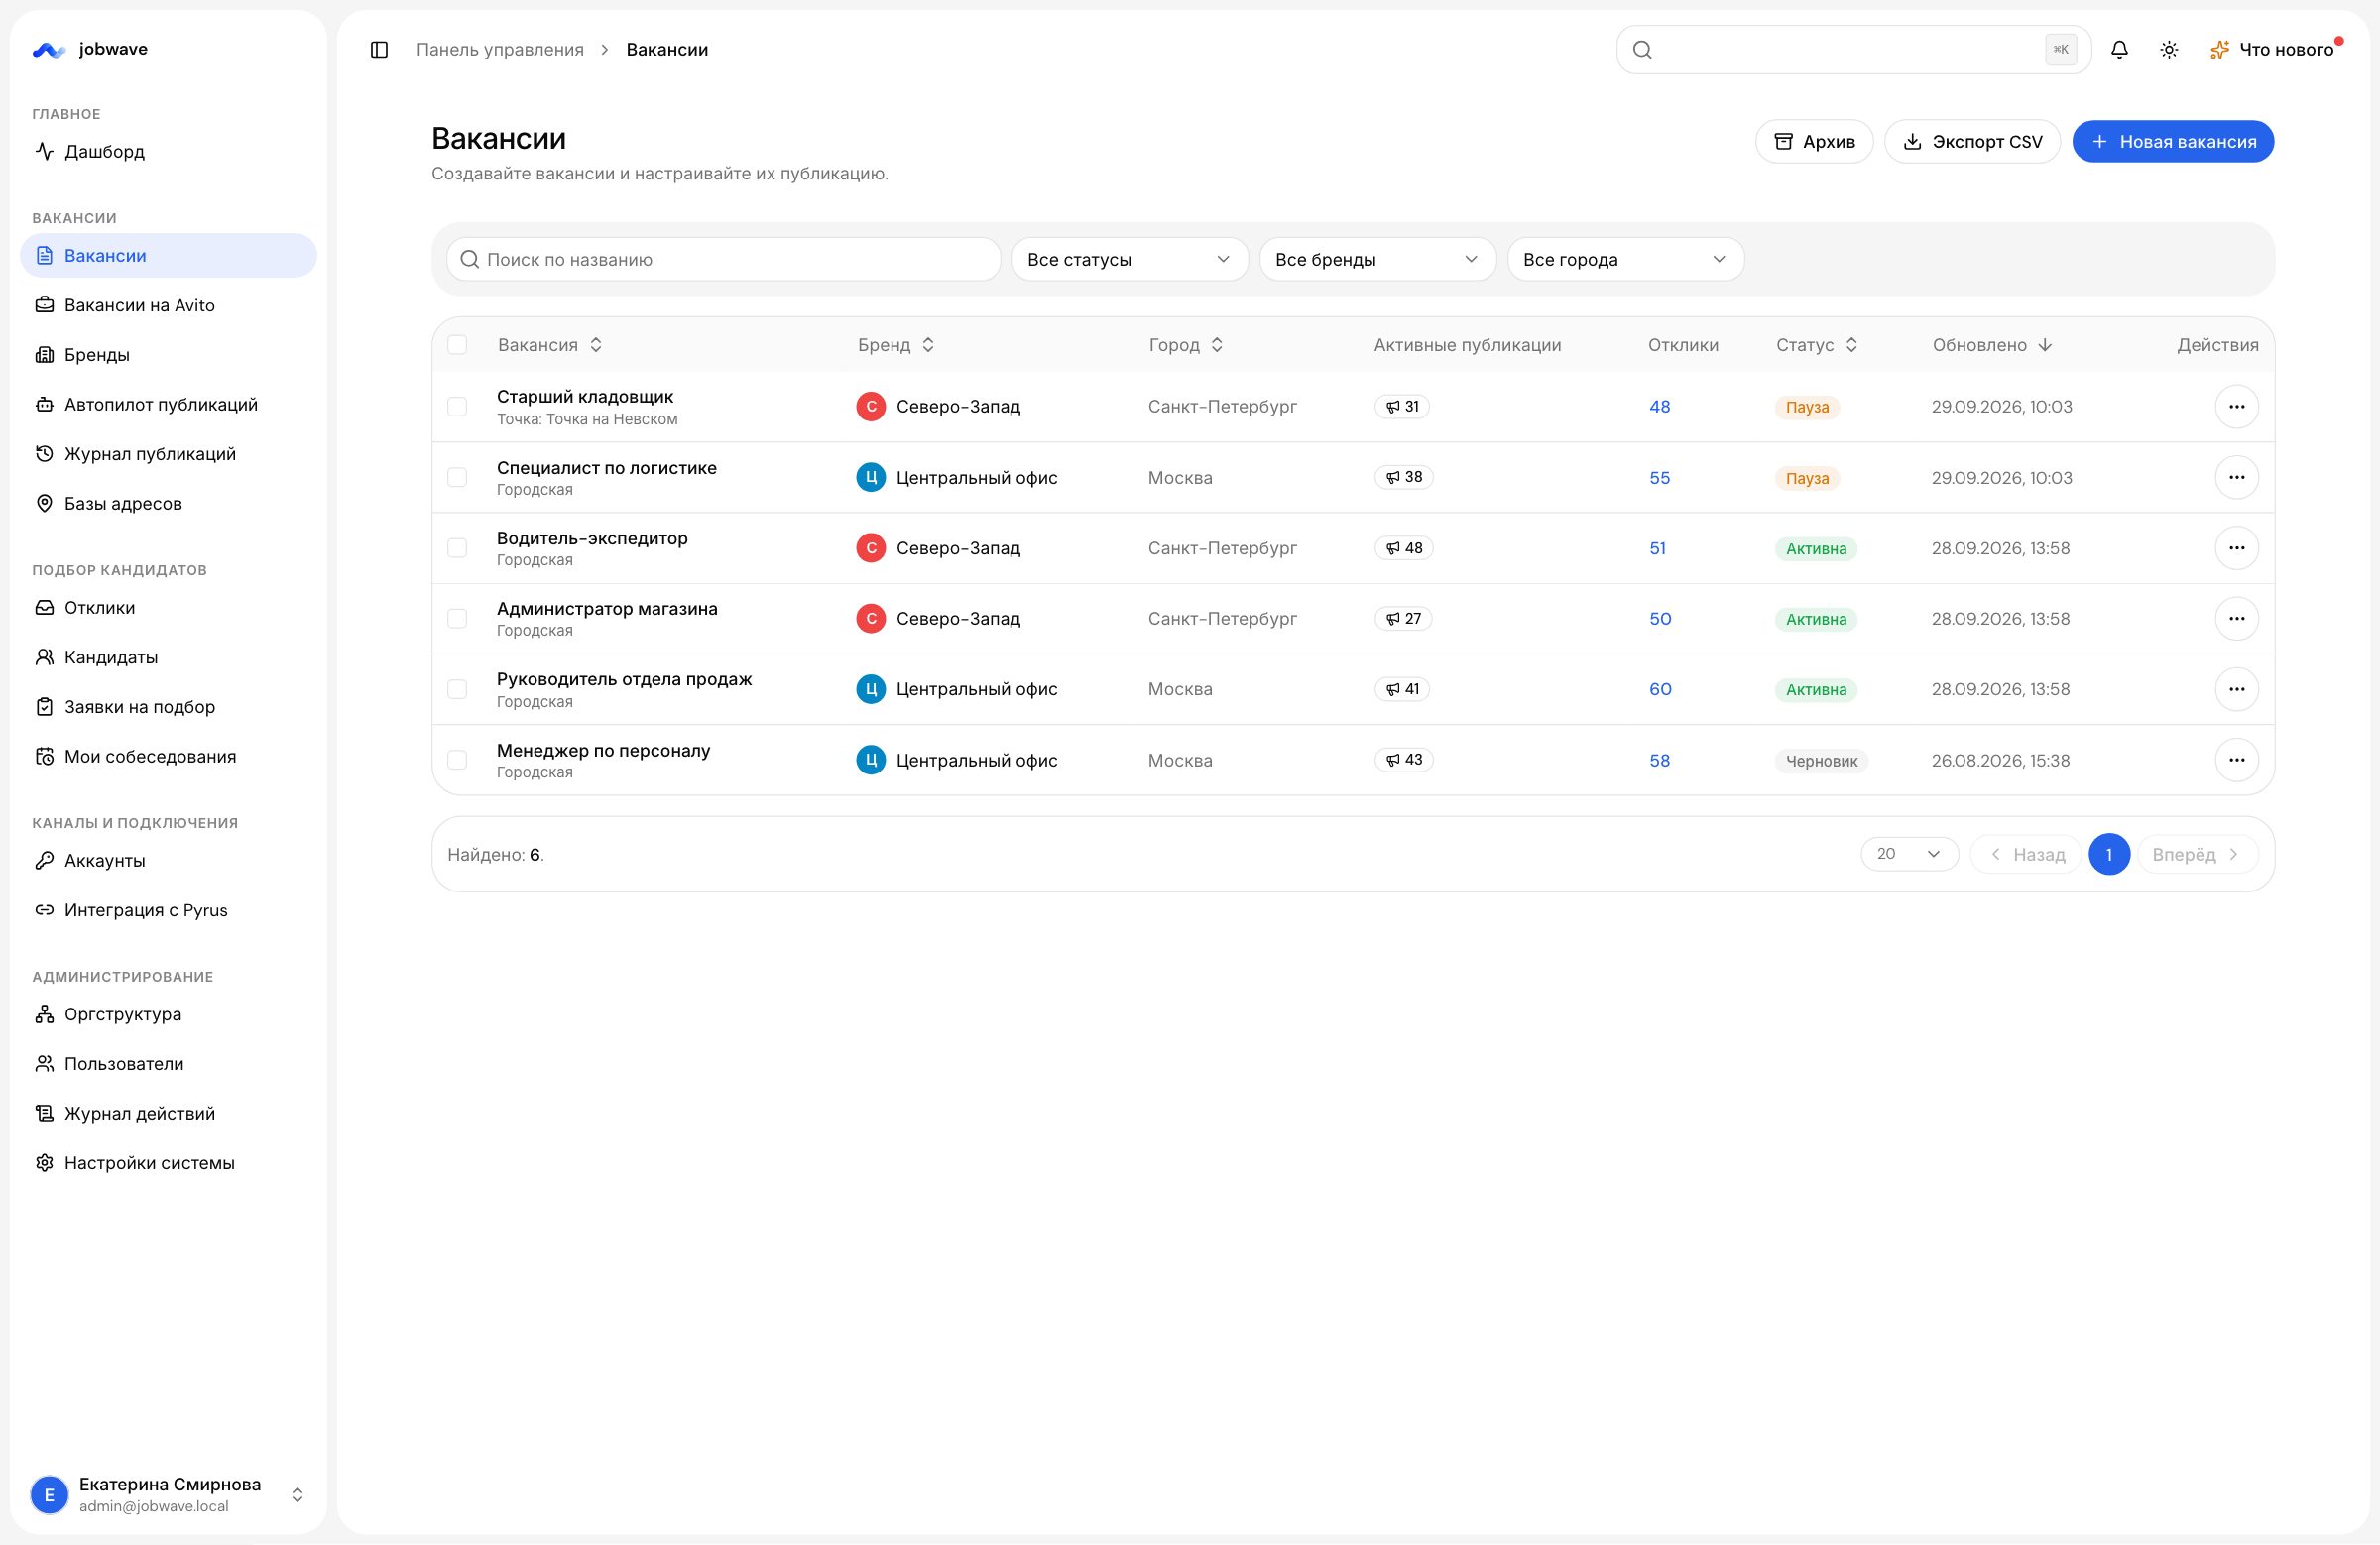Go to Автопилот публикаций in sidebar
Screen dimensions: 2380x1545
(168, 404)
